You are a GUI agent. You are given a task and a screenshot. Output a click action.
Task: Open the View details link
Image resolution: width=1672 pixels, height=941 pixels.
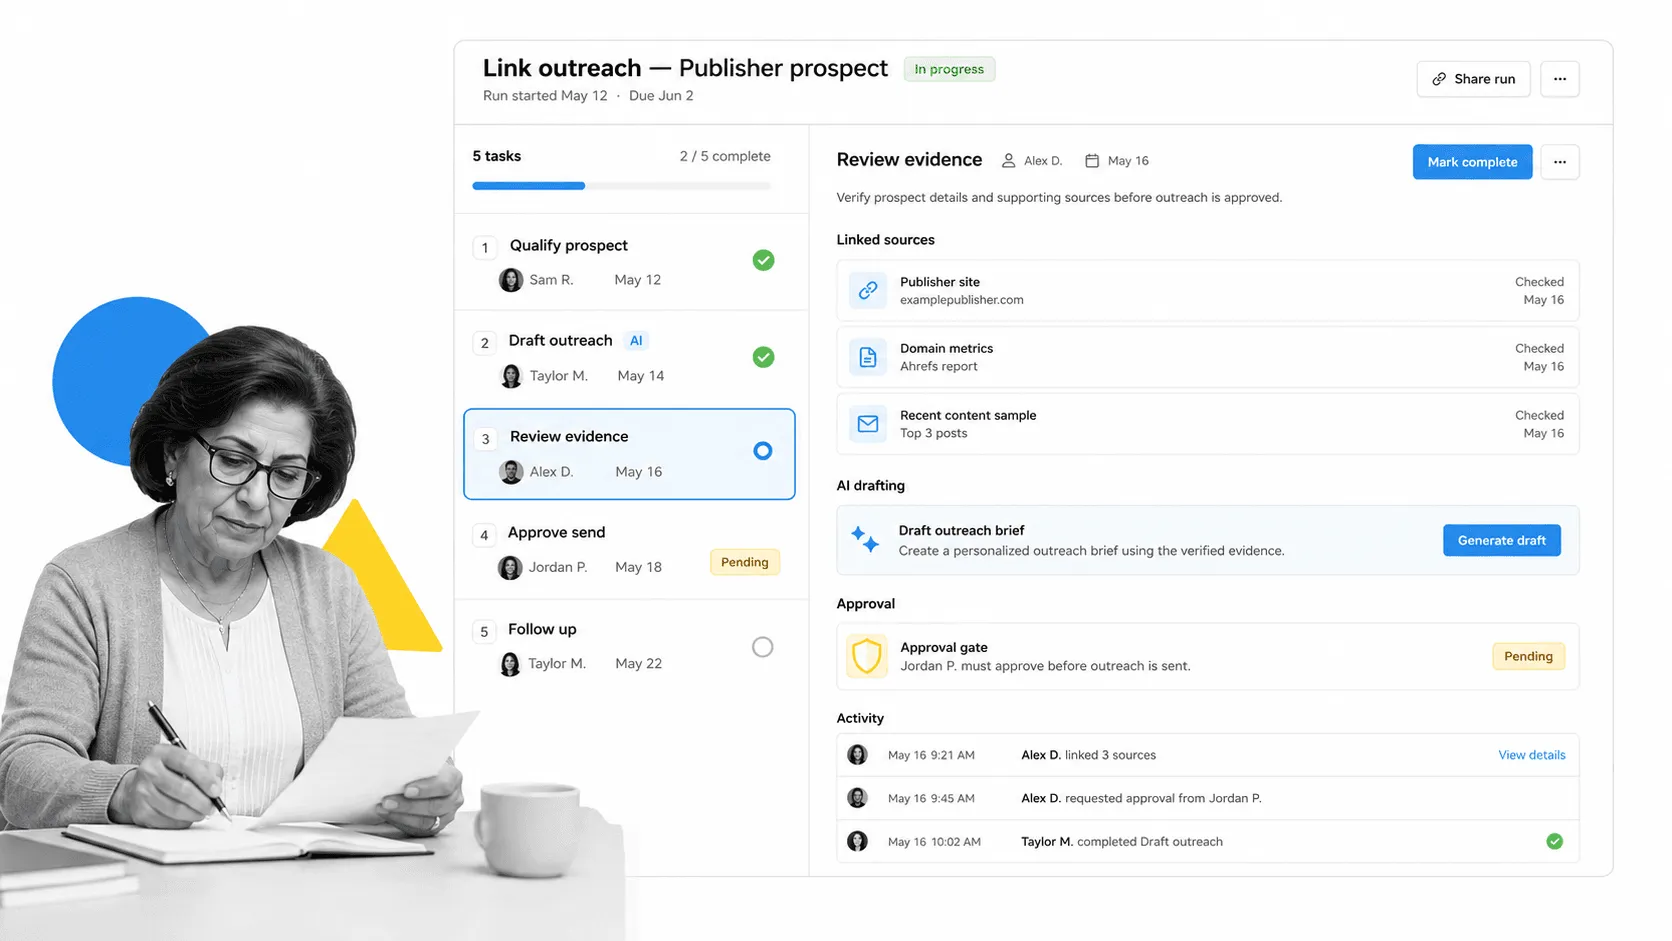[1531, 755]
